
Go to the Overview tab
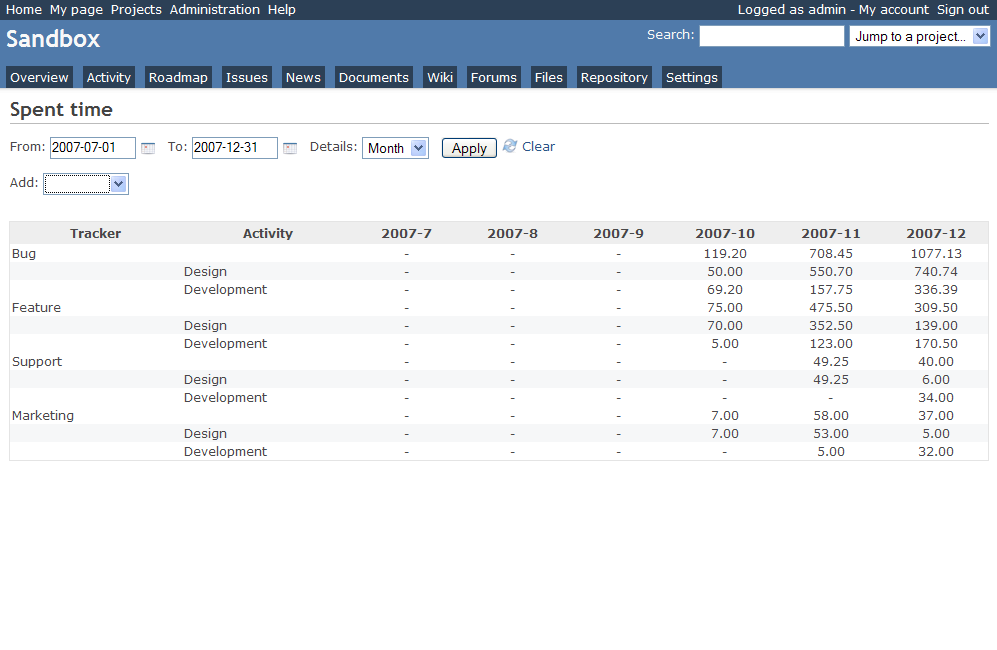[39, 78]
